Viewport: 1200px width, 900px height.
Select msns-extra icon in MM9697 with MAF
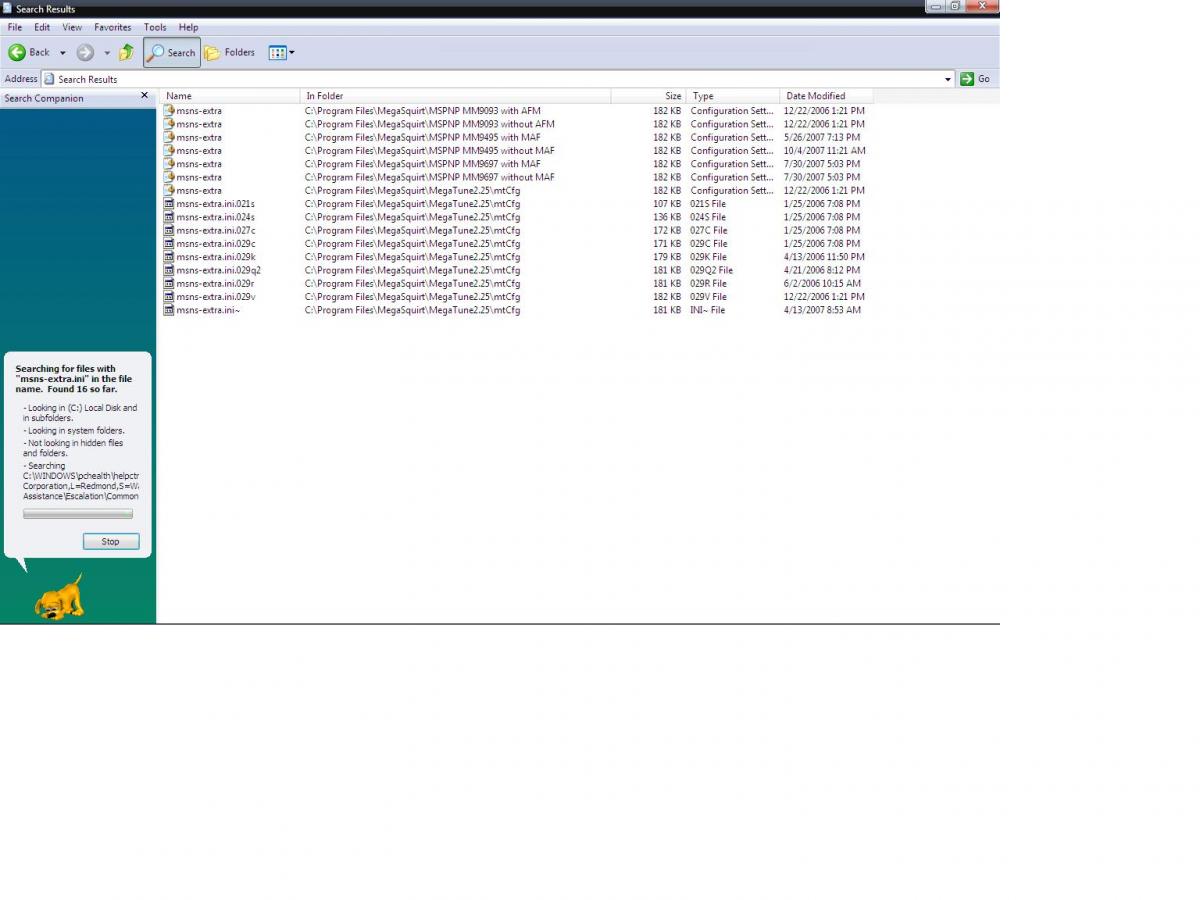click(x=169, y=163)
